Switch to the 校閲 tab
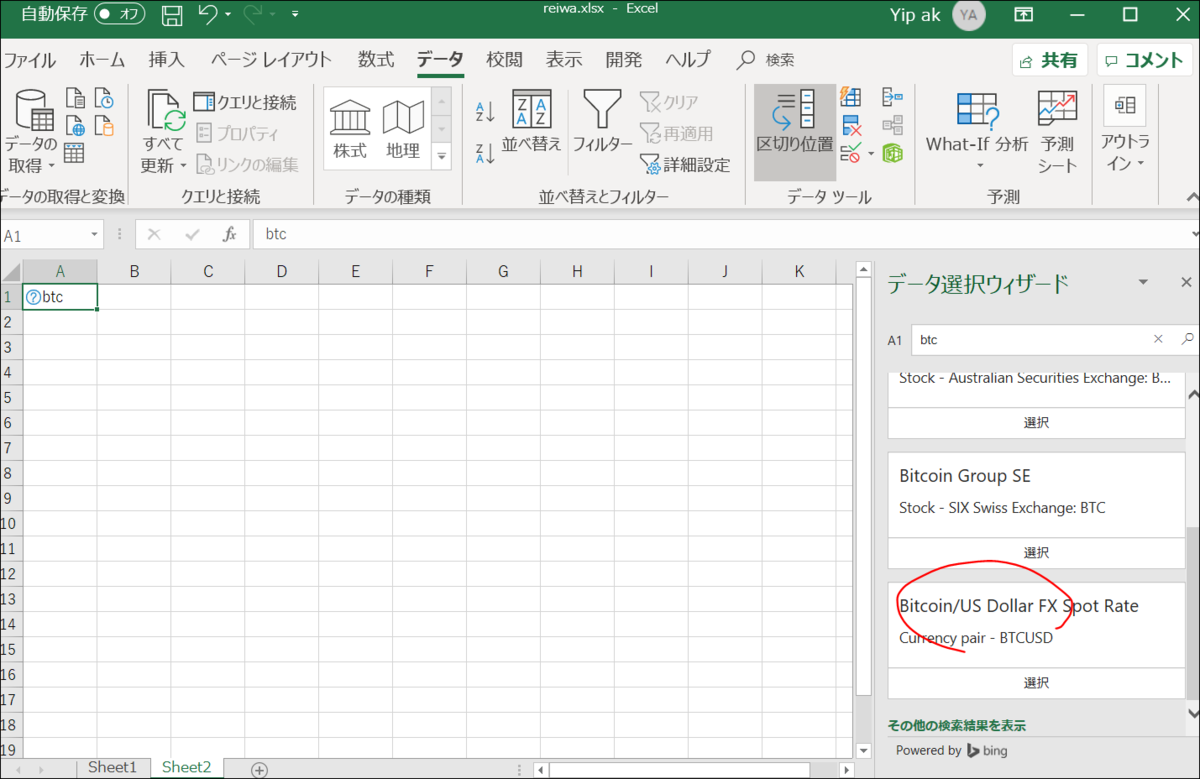Screen dimensions: 1200x779 click(504, 60)
